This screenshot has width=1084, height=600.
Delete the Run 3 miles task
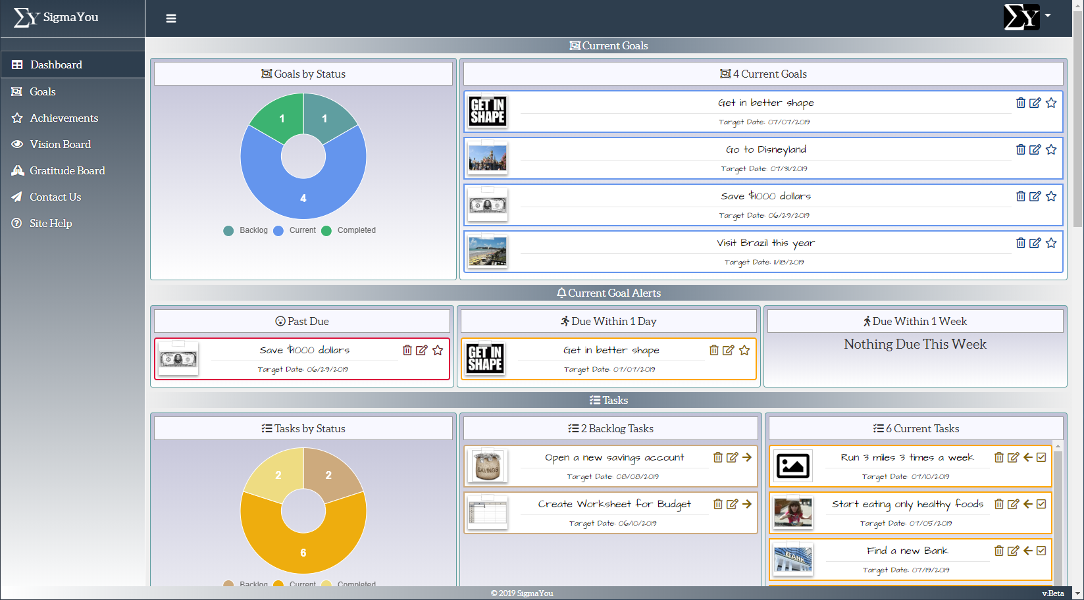999,458
